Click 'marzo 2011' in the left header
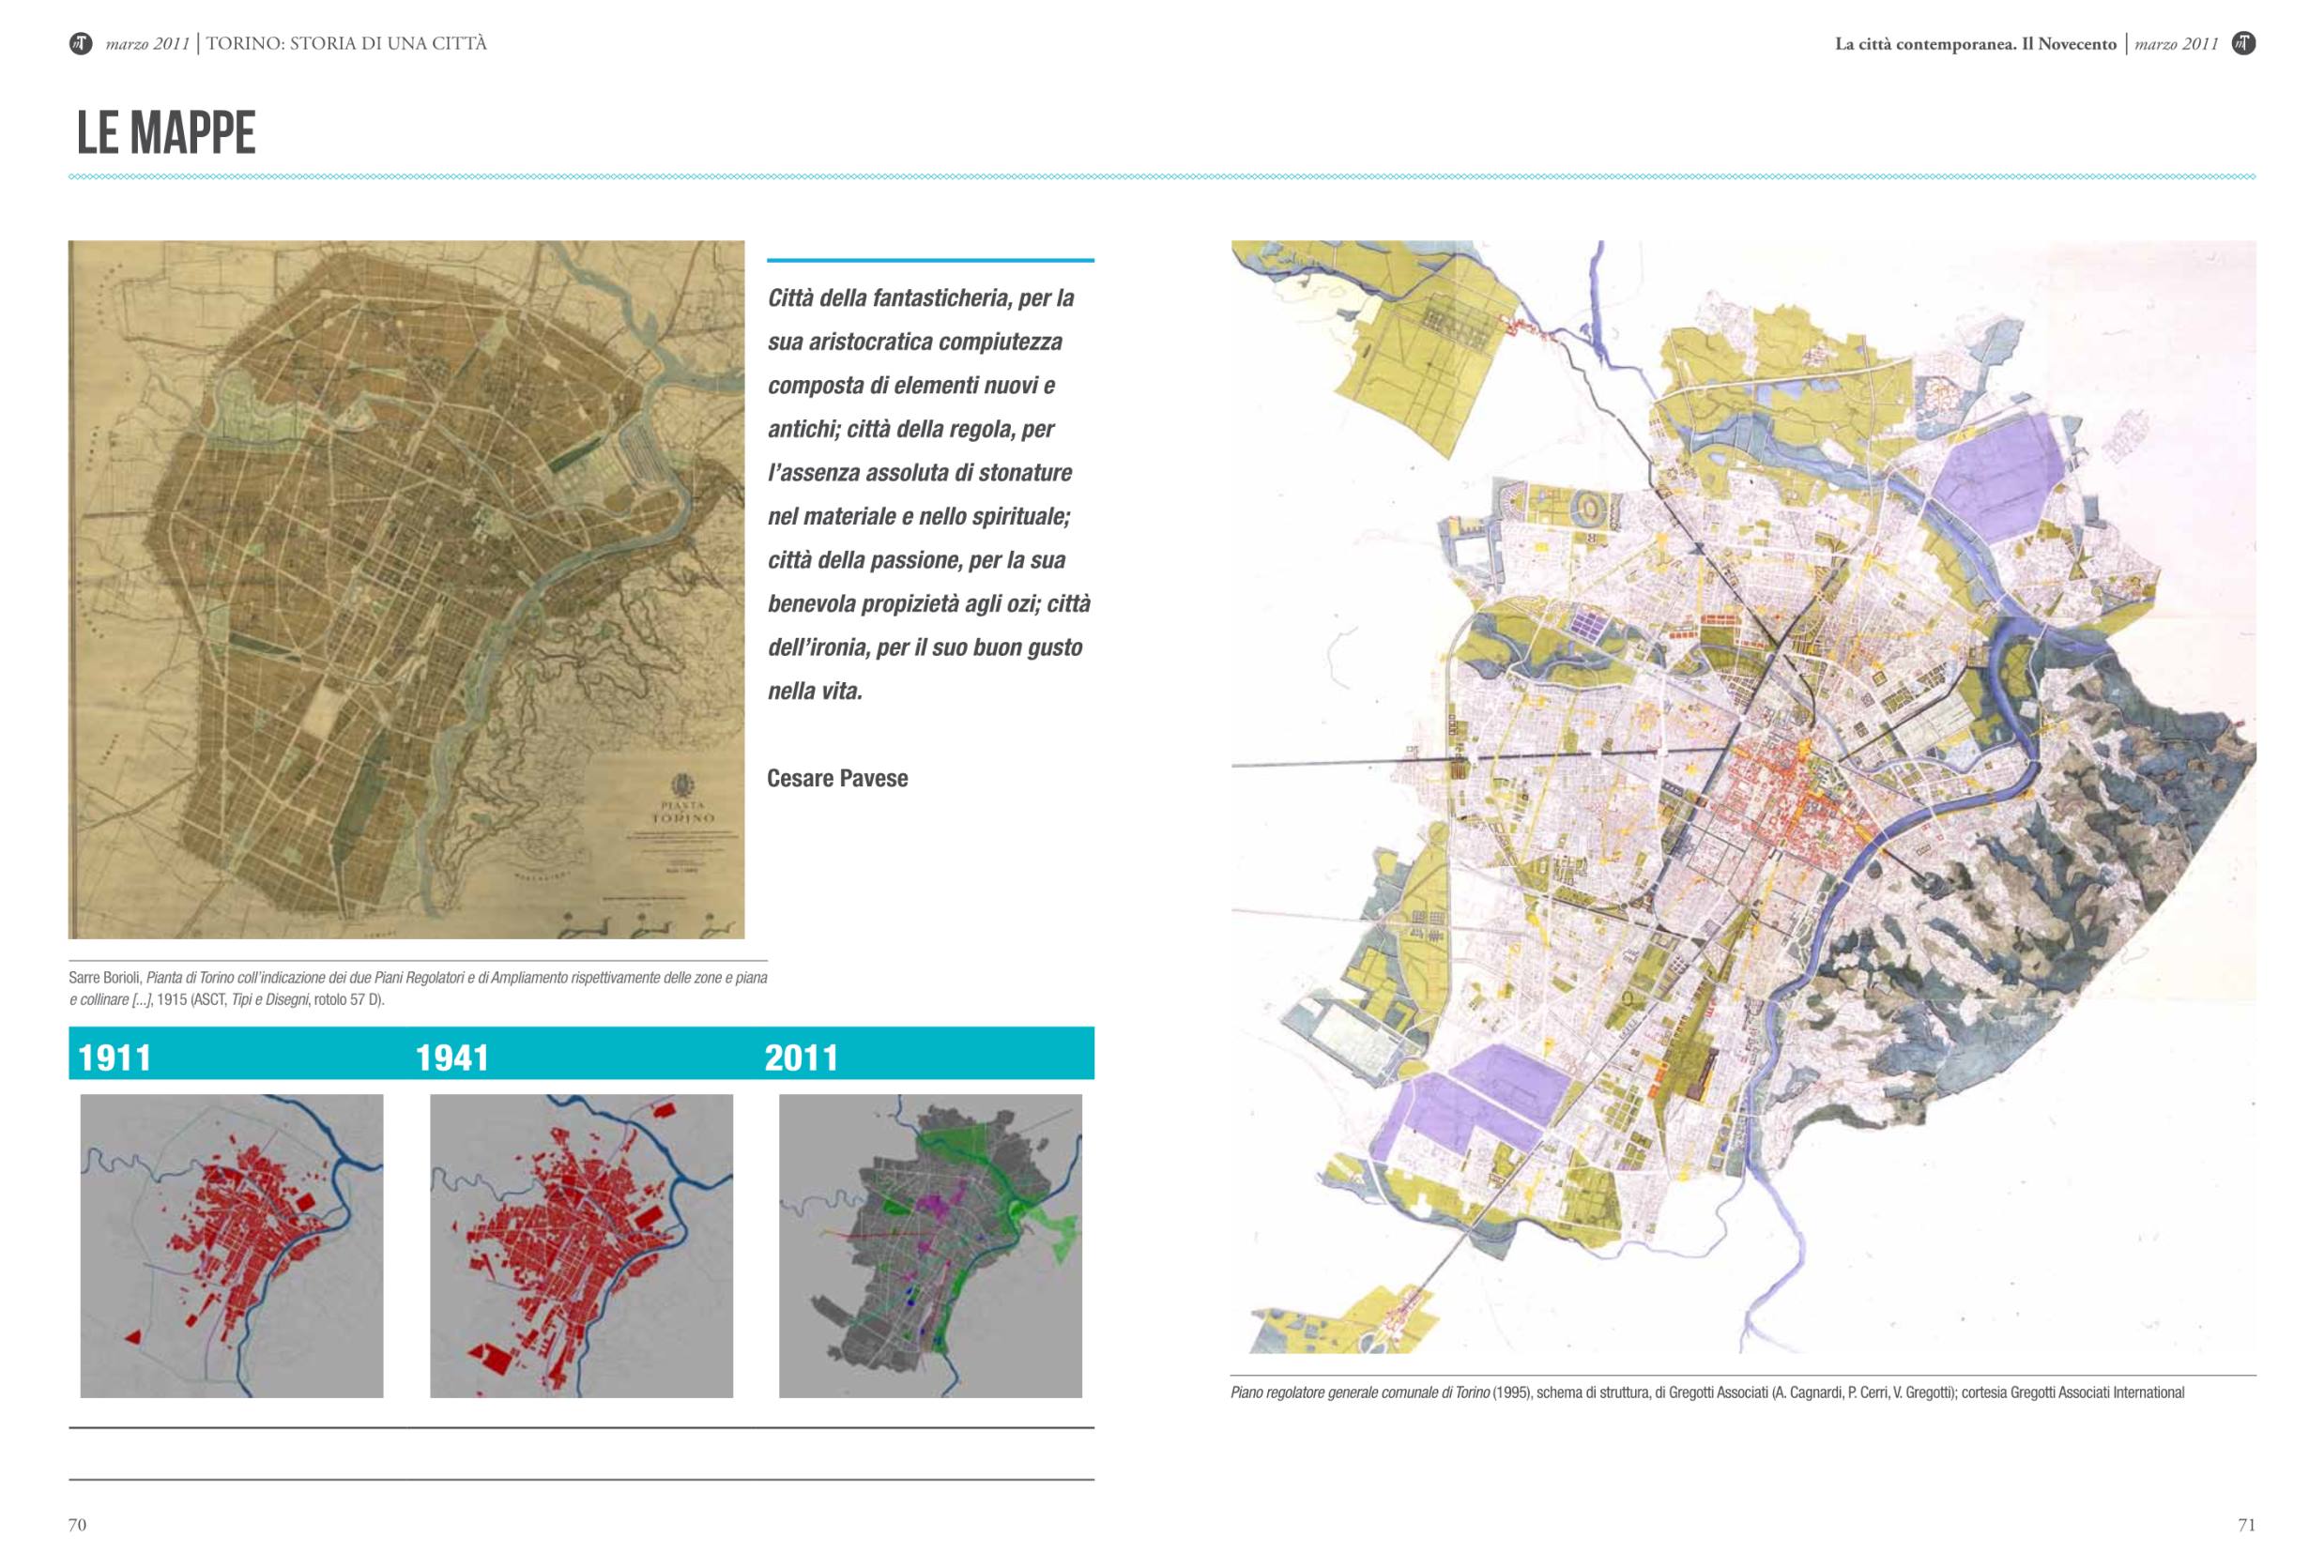The width and height of the screenshot is (2324, 1568). click(x=147, y=44)
